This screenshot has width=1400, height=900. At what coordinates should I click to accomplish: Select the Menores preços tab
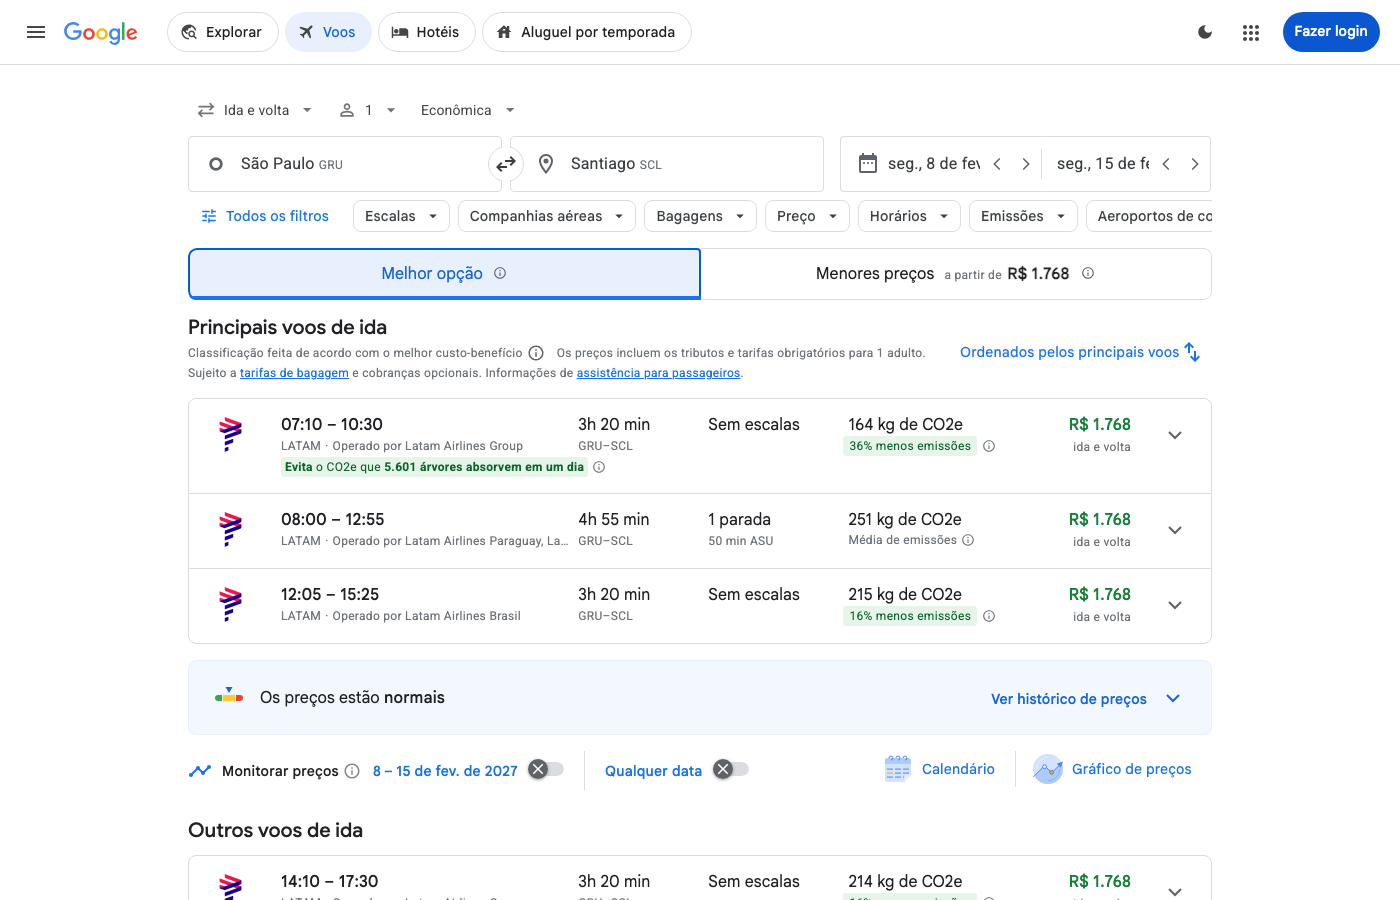click(955, 273)
